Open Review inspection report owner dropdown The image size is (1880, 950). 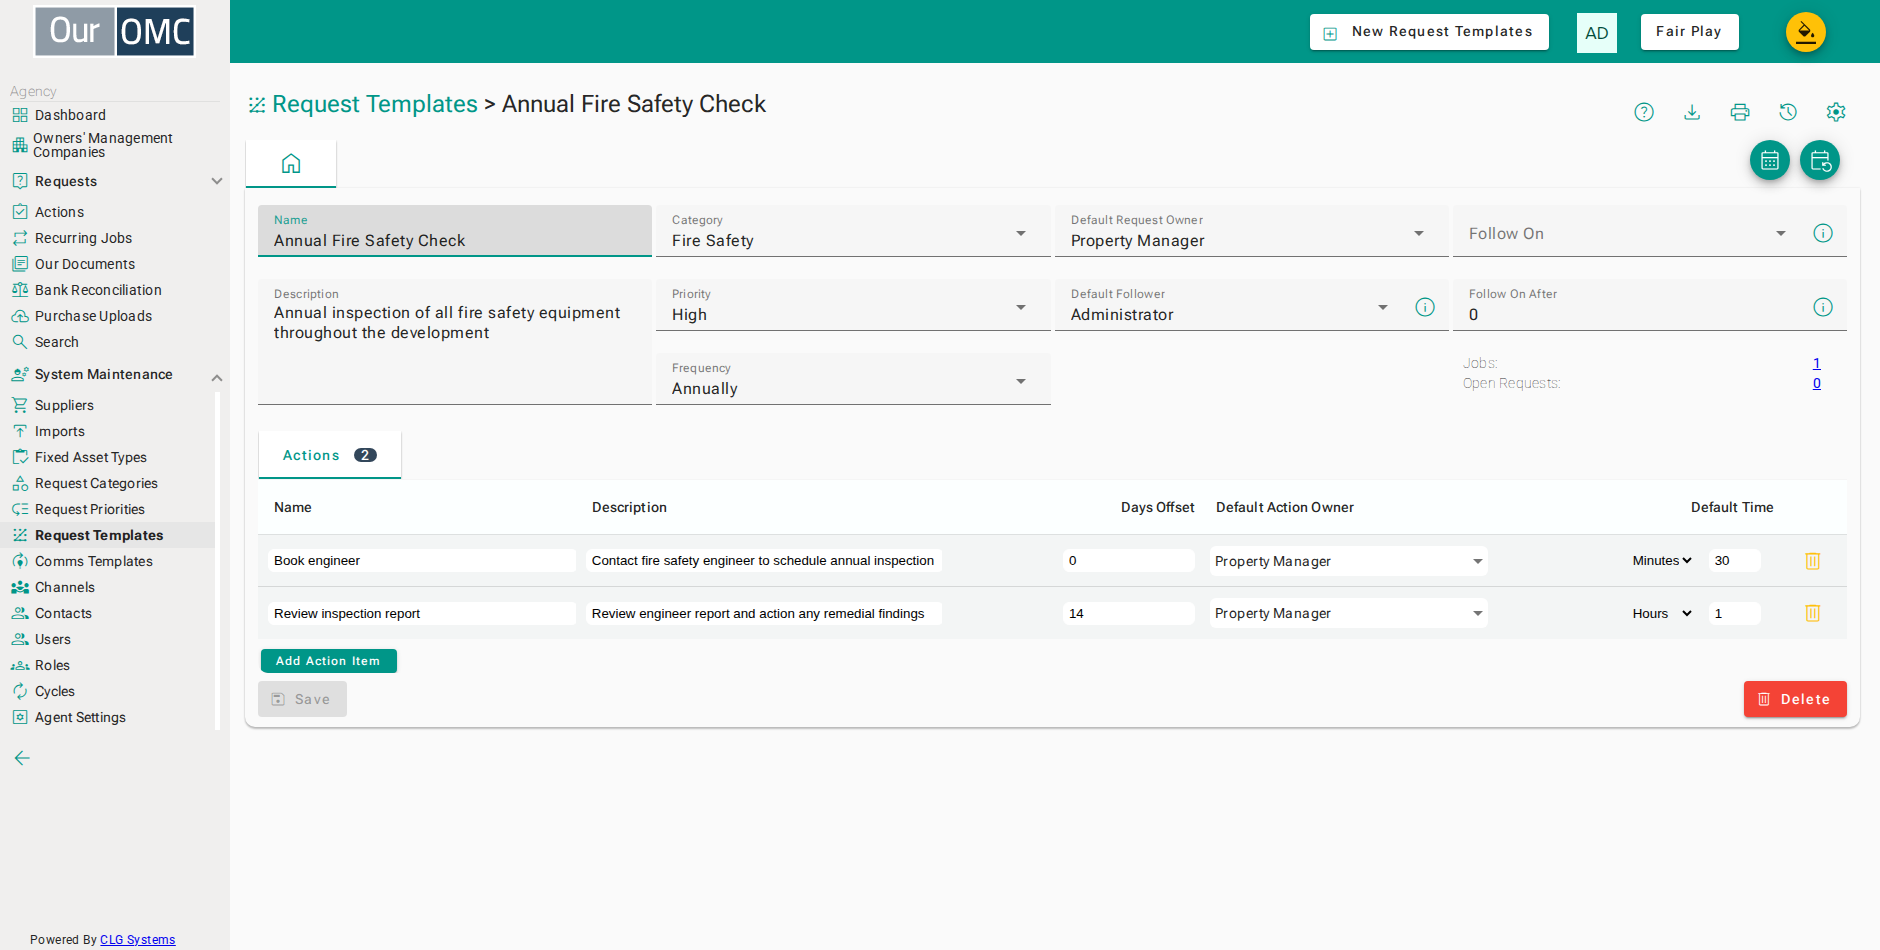pyautogui.click(x=1349, y=613)
